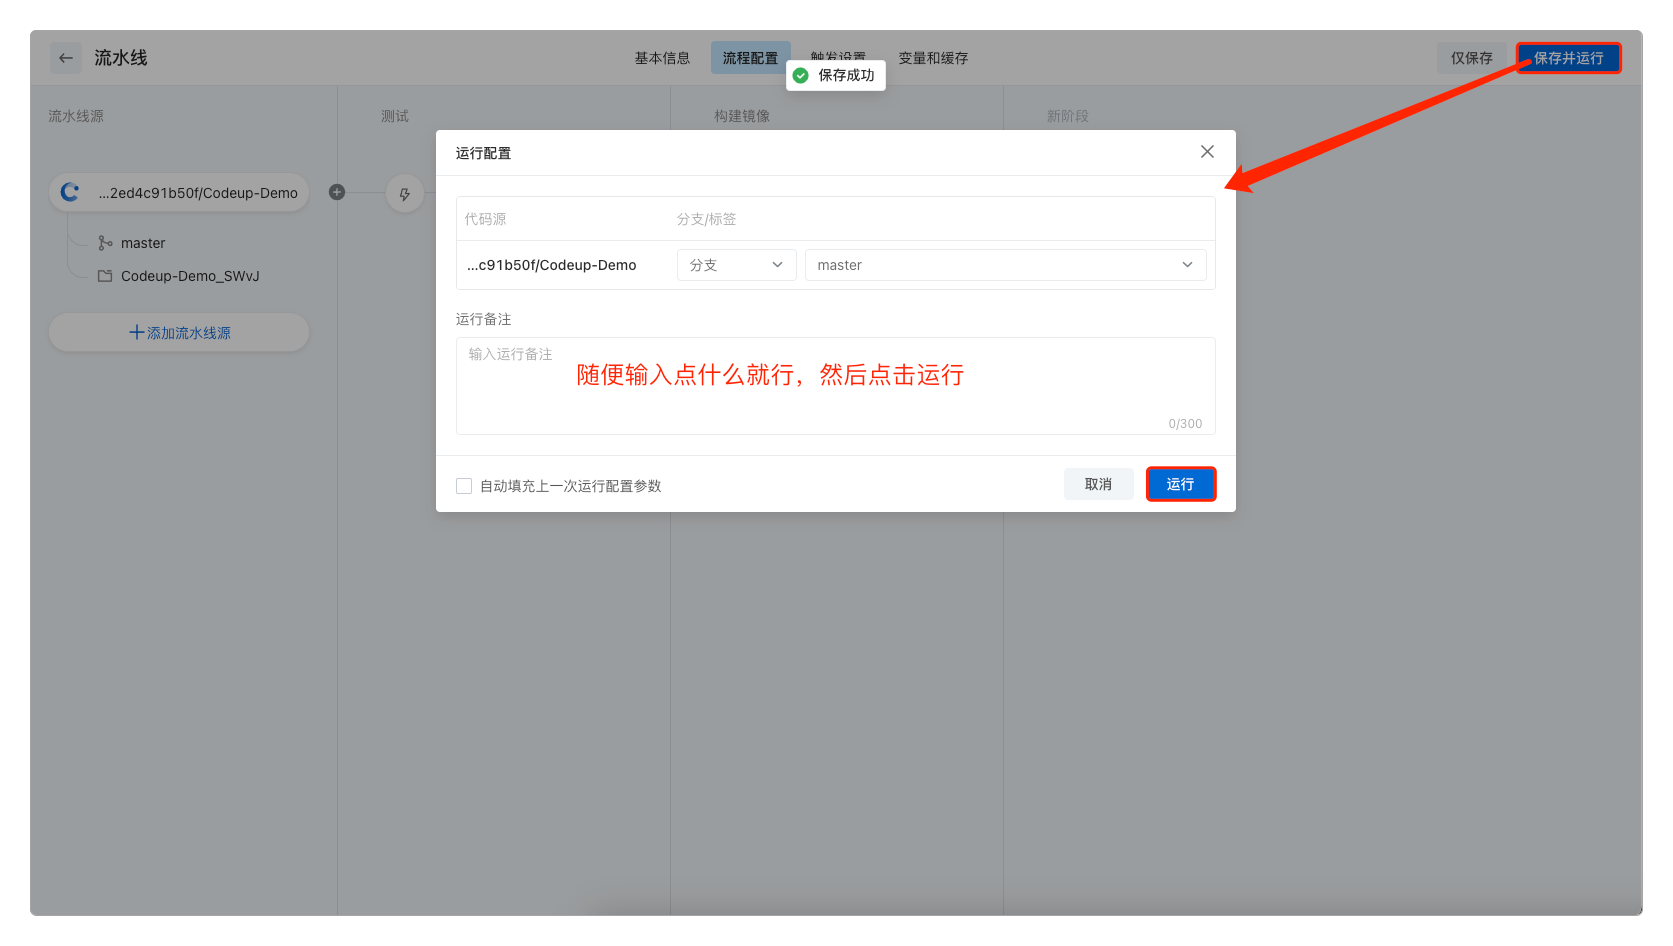Switch to 流程配置 tab

(x=750, y=58)
